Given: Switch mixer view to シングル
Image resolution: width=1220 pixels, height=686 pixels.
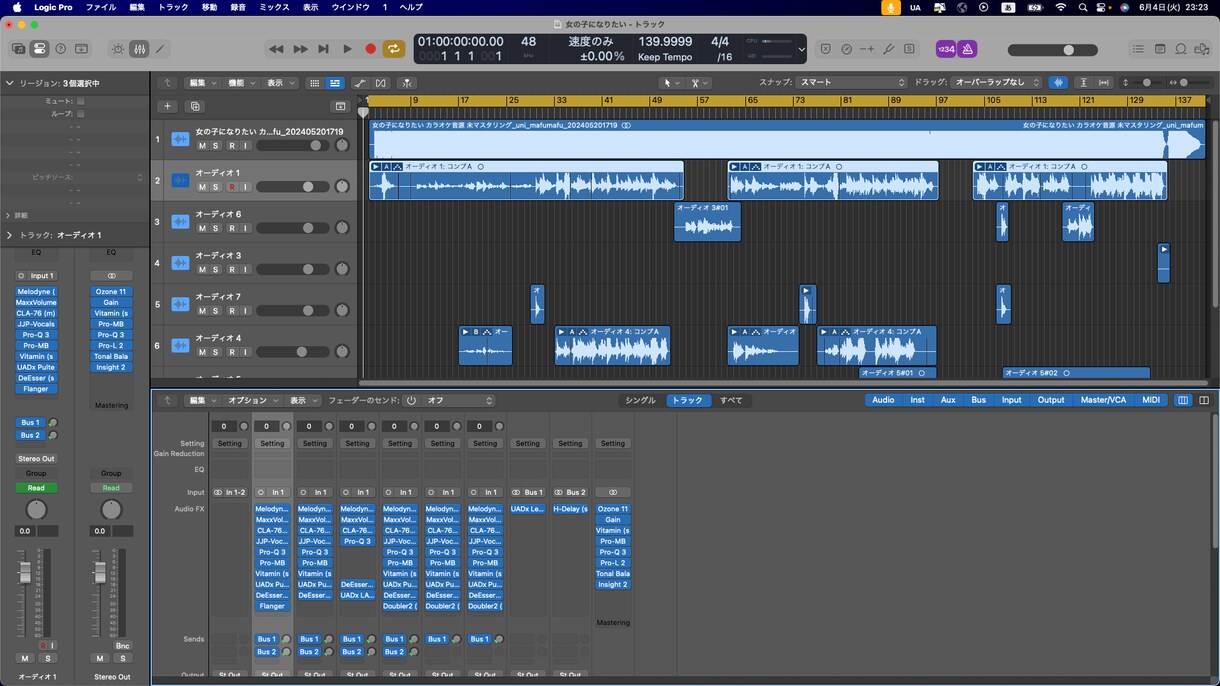Looking at the screenshot, I should (641, 401).
